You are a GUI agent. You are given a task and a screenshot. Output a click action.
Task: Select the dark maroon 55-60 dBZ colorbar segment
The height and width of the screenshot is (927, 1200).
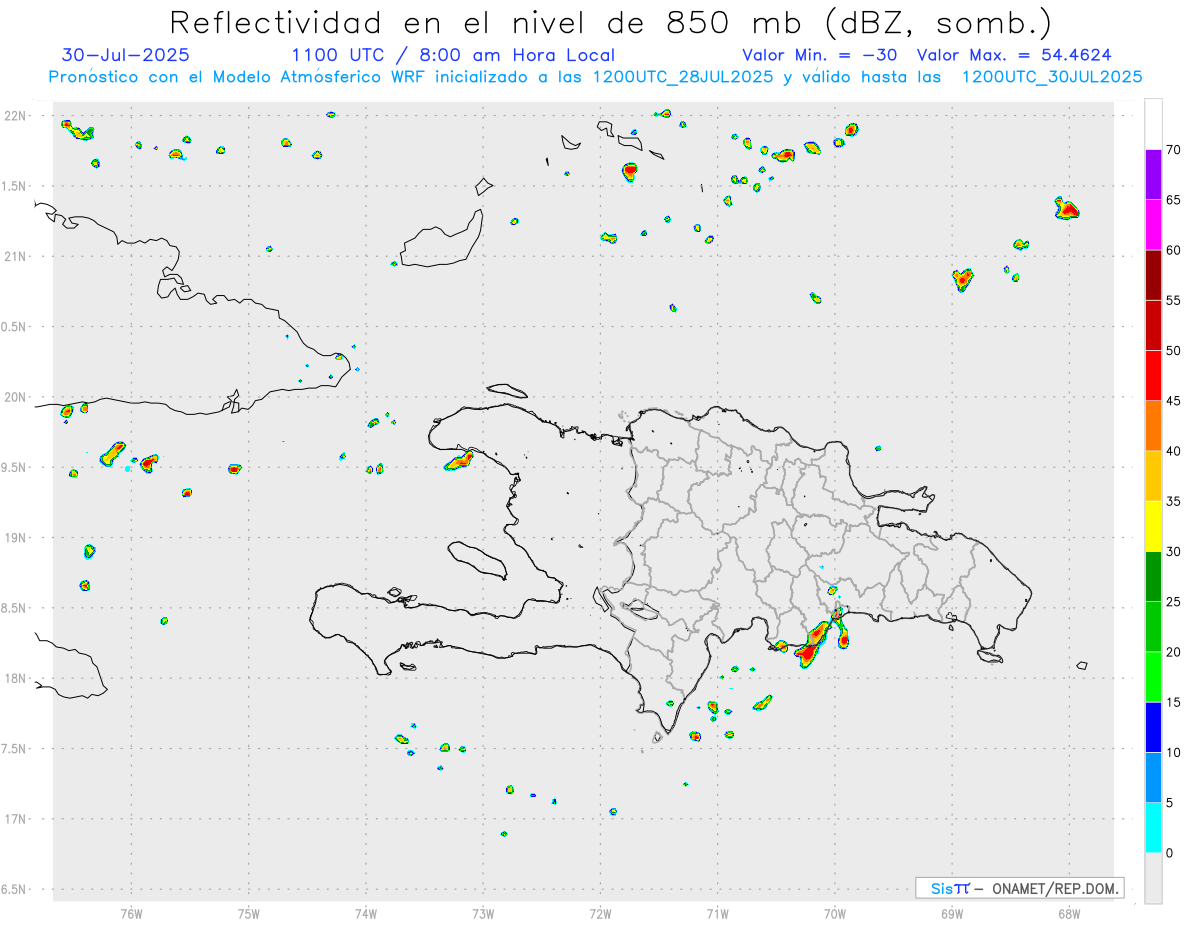[x=1153, y=275]
